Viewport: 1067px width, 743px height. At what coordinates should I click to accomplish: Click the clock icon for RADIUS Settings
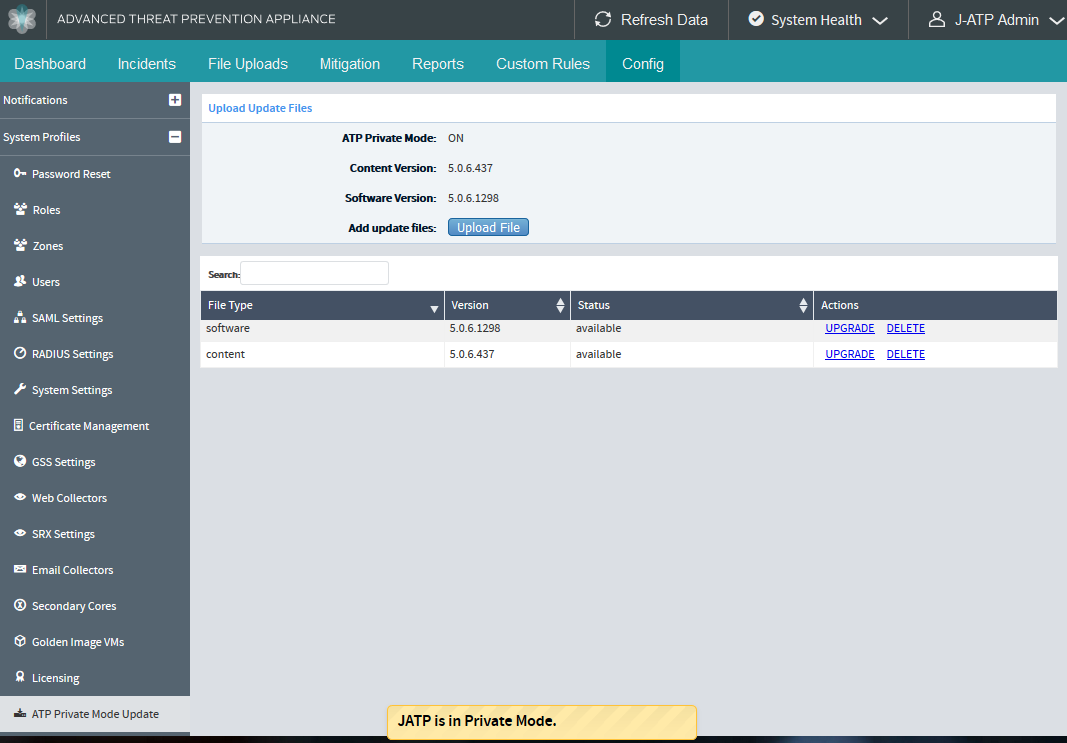20,354
